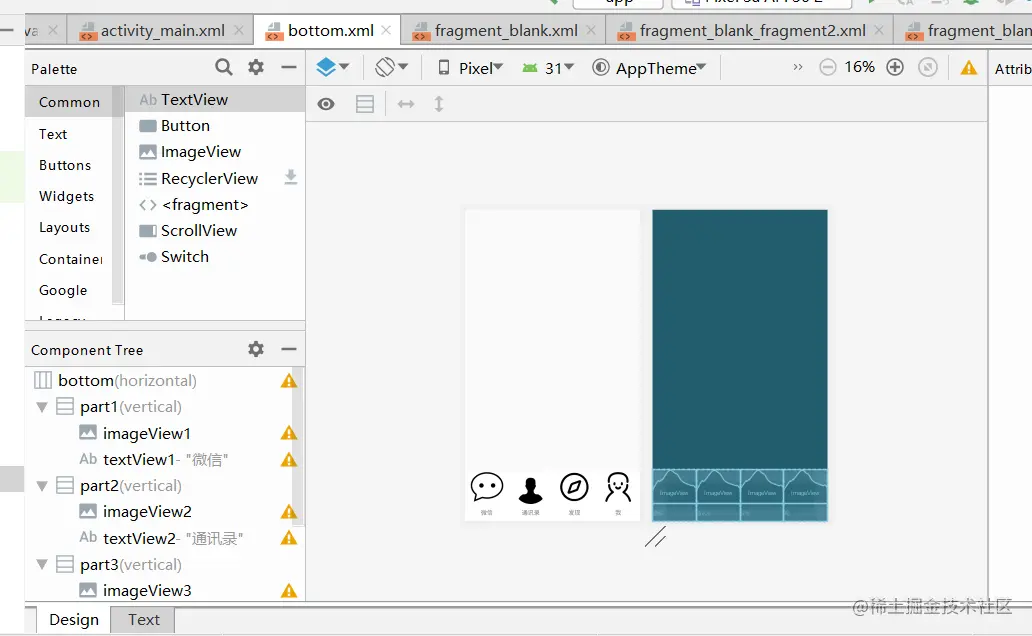1032x636 pixels.
Task: Click the zoom in plus icon
Action: coord(895,67)
